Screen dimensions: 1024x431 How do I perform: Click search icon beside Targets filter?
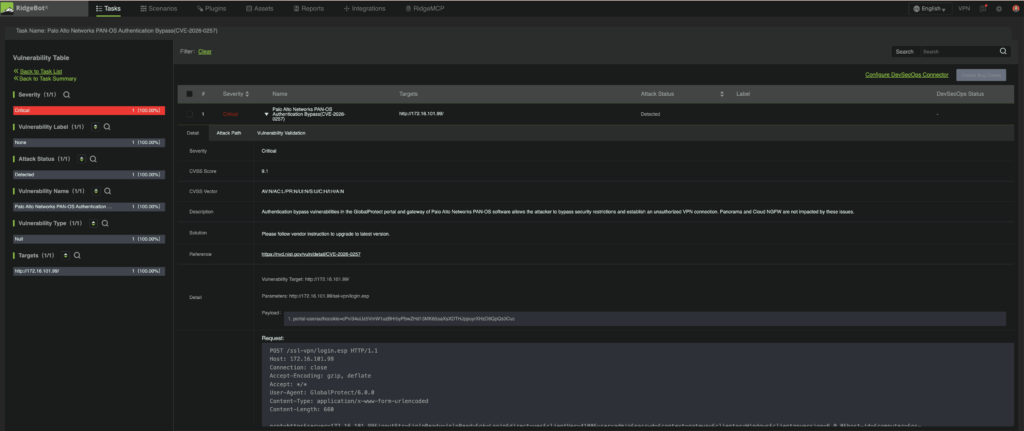click(77, 255)
